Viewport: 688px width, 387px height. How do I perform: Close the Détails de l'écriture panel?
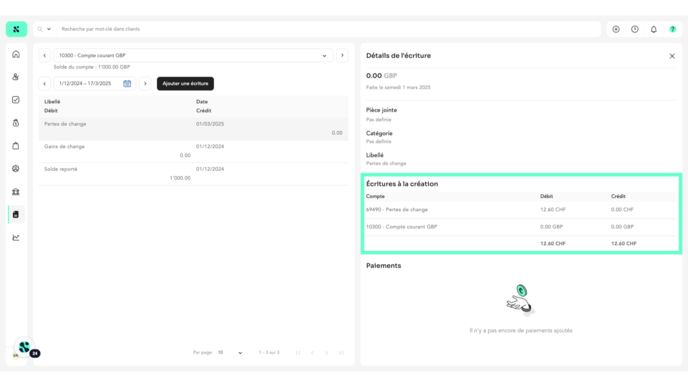click(672, 56)
